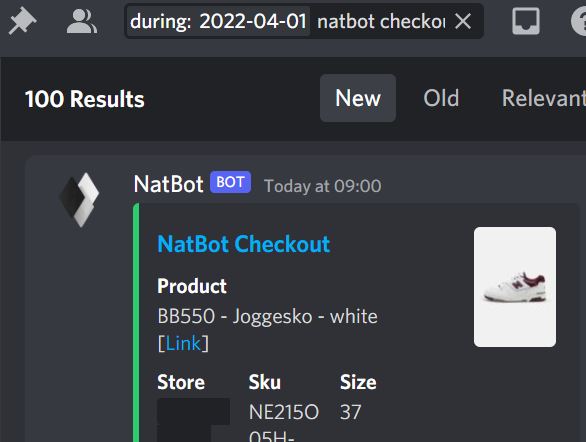Clear the search with the X icon
The height and width of the screenshot is (442, 586).
click(x=463, y=21)
